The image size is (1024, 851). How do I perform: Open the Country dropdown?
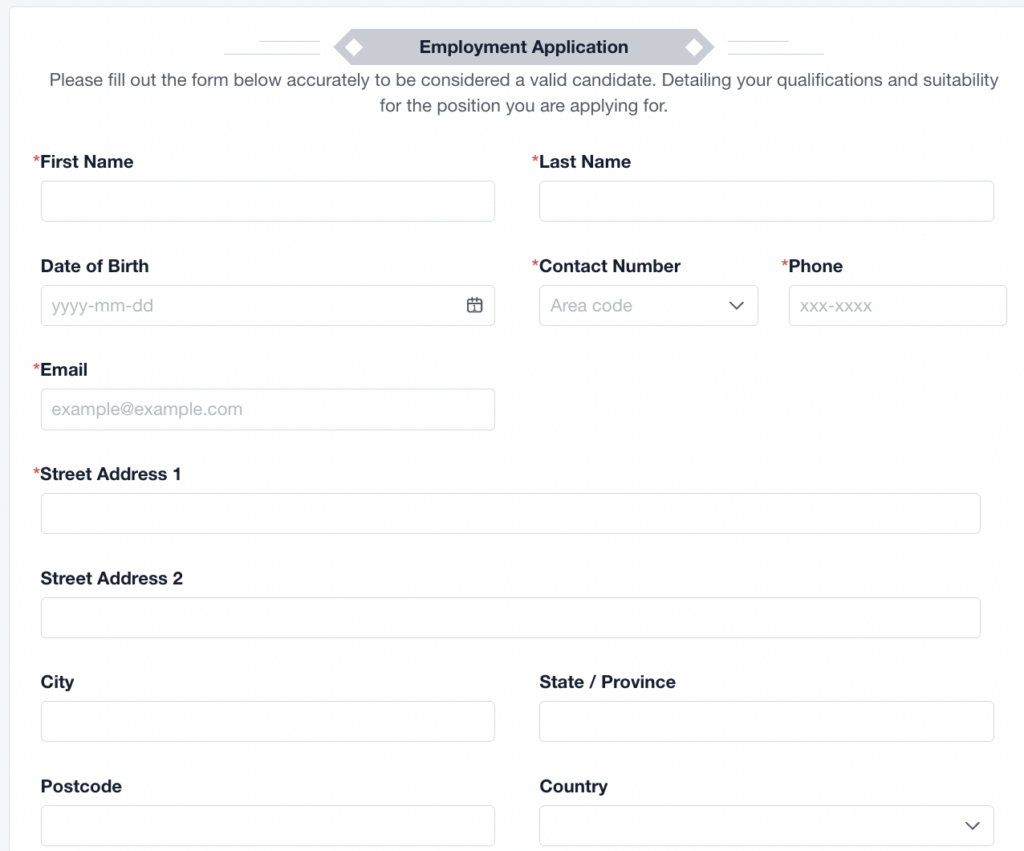point(766,826)
